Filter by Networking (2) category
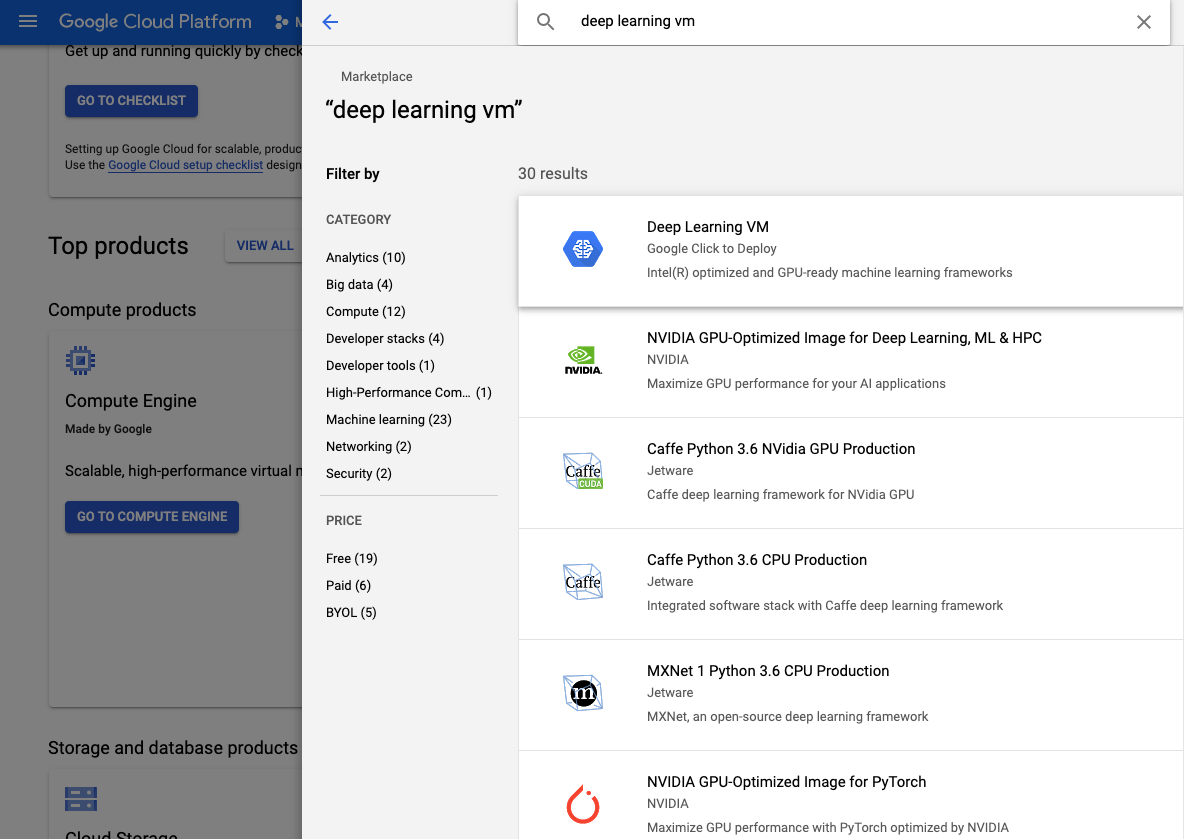 click(x=368, y=447)
